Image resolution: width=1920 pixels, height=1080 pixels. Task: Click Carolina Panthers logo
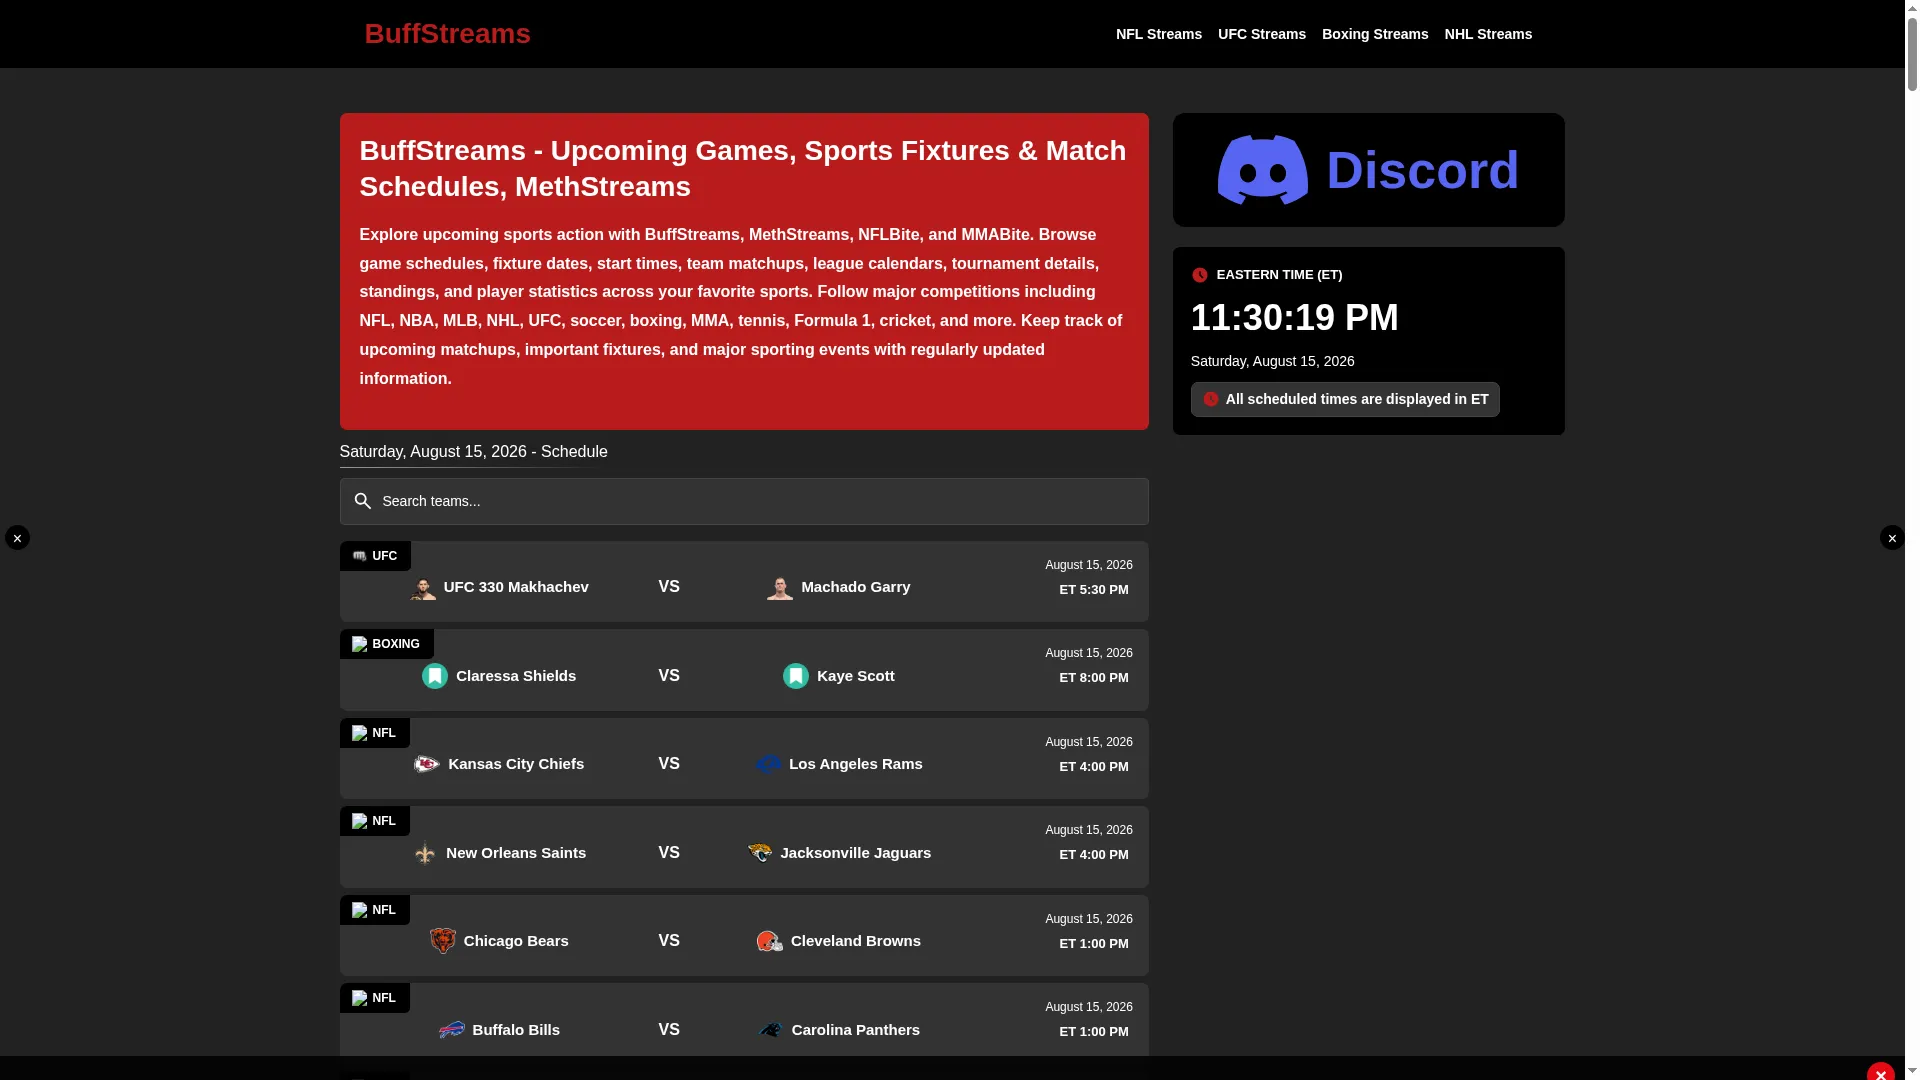(x=771, y=1030)
